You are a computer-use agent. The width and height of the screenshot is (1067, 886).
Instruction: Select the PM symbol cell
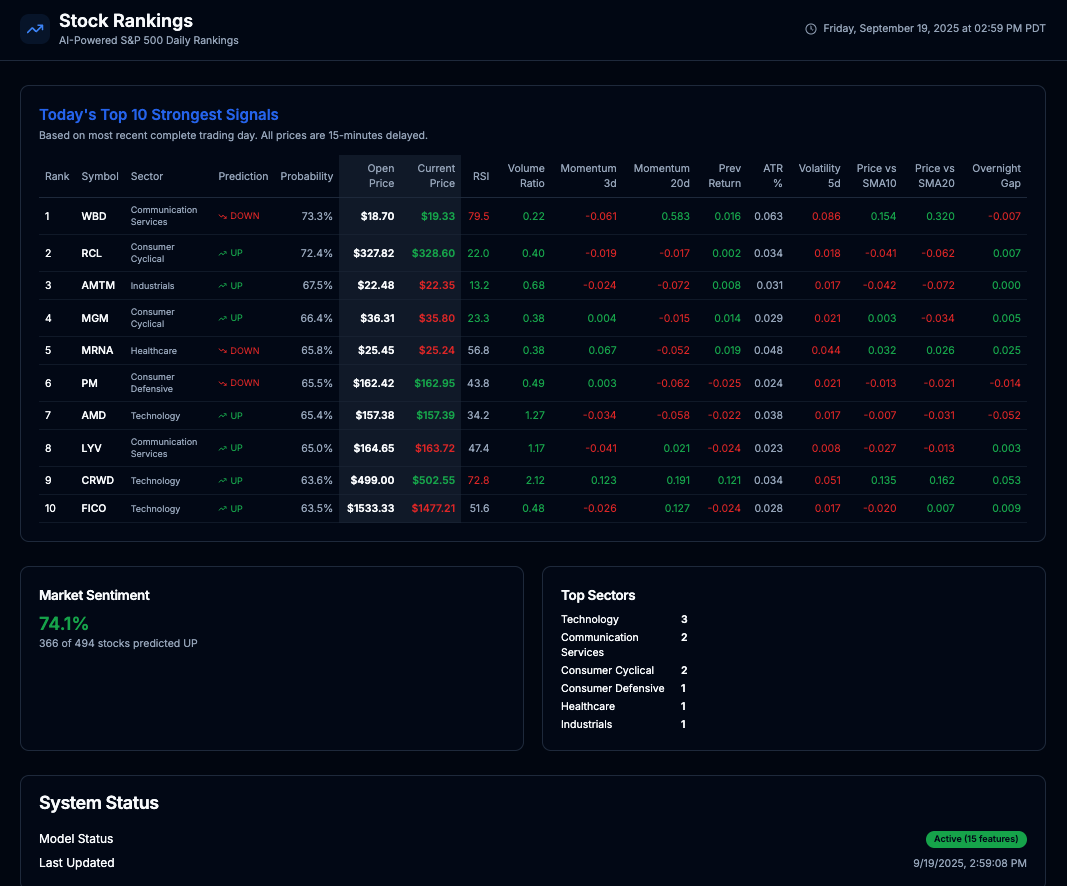[x=89, y=383]
